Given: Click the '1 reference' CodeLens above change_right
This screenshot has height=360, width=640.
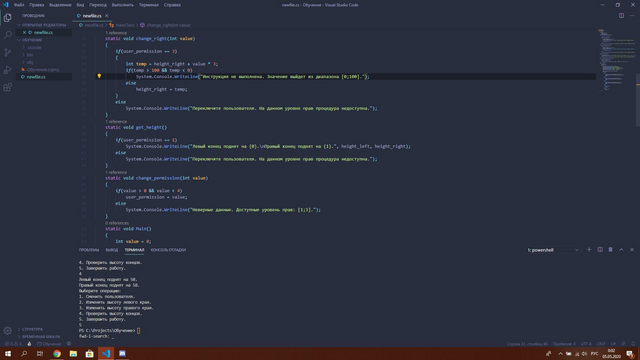Looking at the screenshot, I should [x=116, y=33].
